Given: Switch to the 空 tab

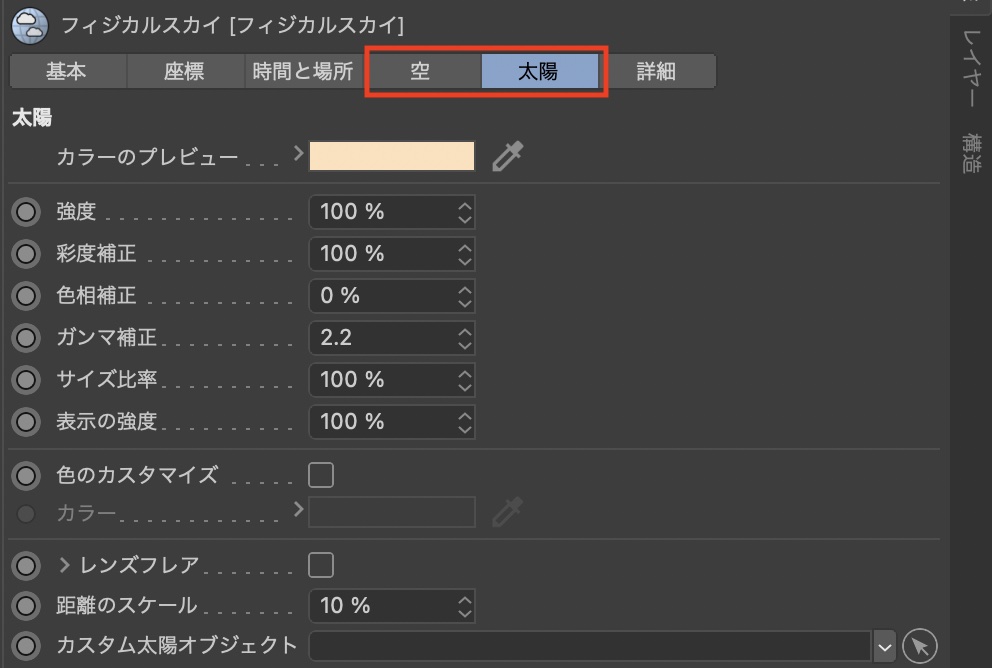Looking at the screenshot, I should tap(421, 72).
